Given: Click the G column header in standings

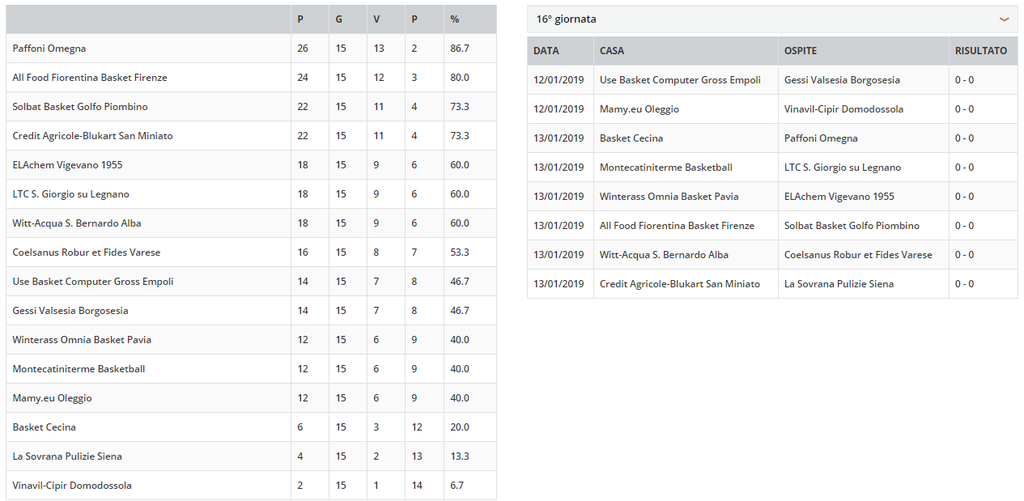Looking at the screenshot, I should click(x=338, y=20).
